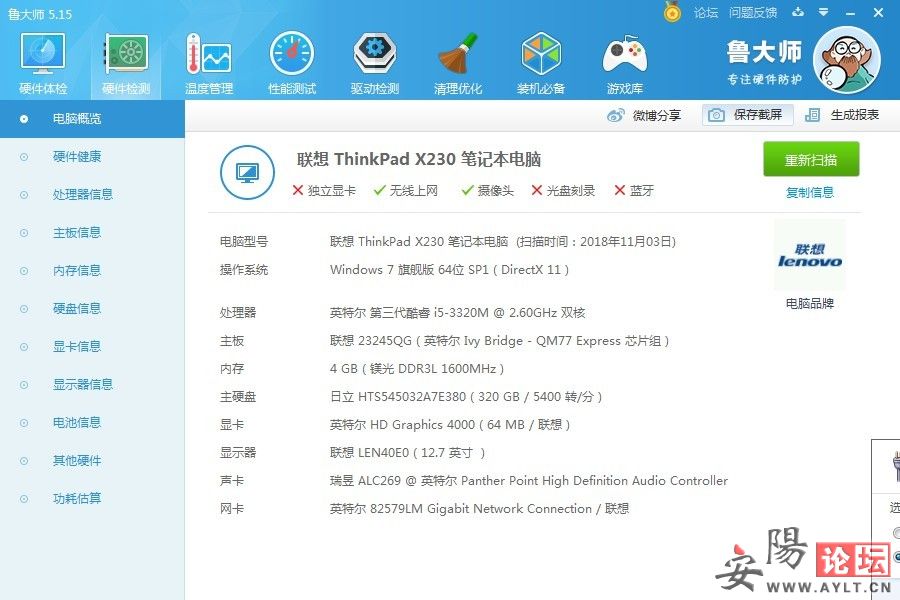The width and height of the screenshot is (900, 600).
Task: Open 游戏库 gamepad icon
Action: (x=624, y=63)
